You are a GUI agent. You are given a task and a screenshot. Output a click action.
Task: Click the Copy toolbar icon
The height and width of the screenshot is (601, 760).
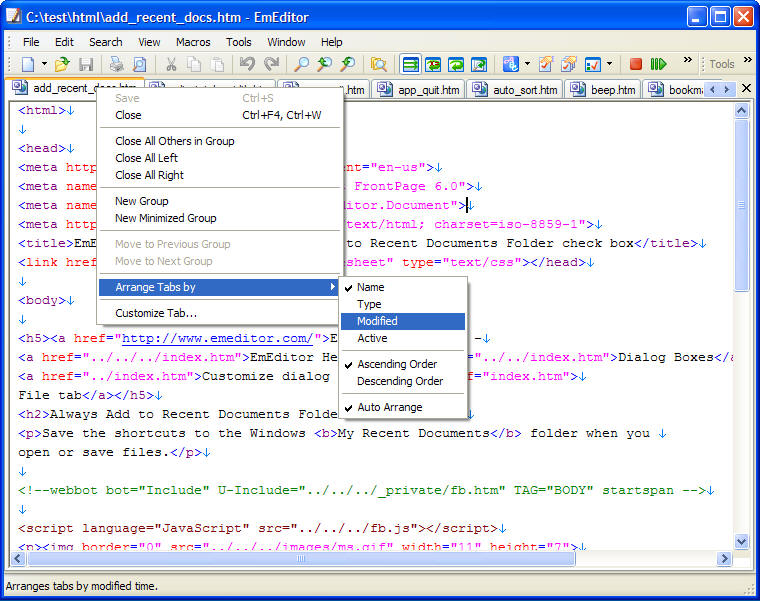pos(194,64)
